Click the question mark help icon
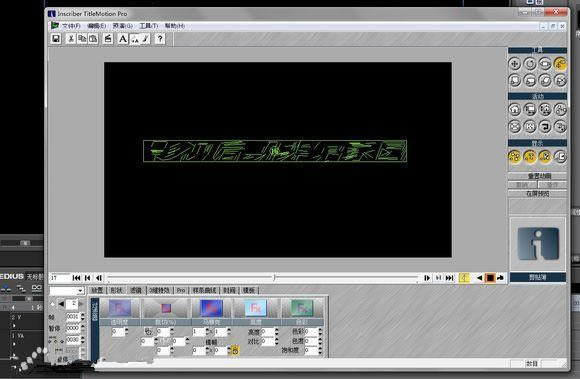 [160, 39]
